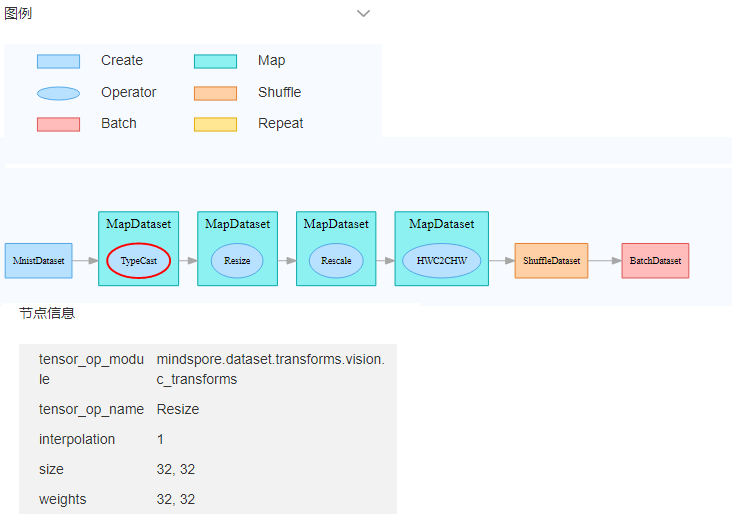Click the Shuffle legend orange swatch
The height and width of the screenshot is (517, 732).
coord(215,93)
